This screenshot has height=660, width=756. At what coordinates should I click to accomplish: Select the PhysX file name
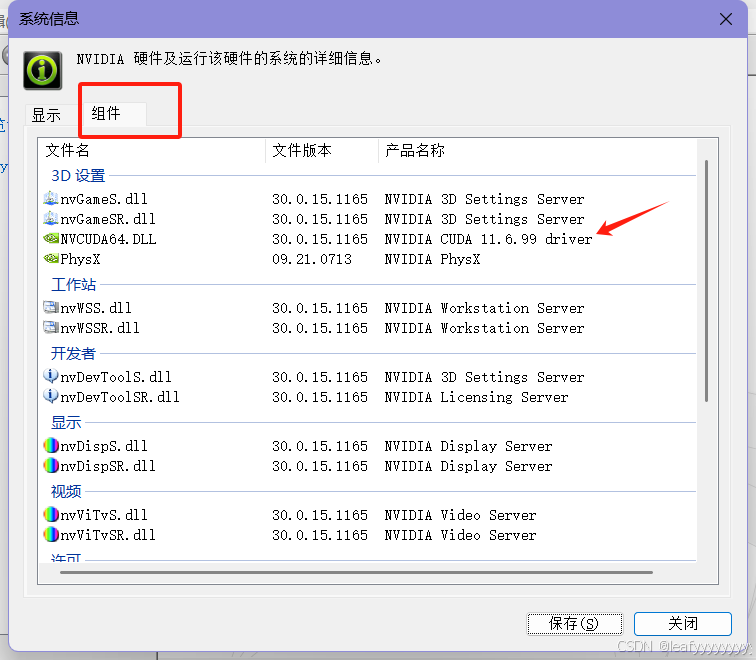pos(80,259)
